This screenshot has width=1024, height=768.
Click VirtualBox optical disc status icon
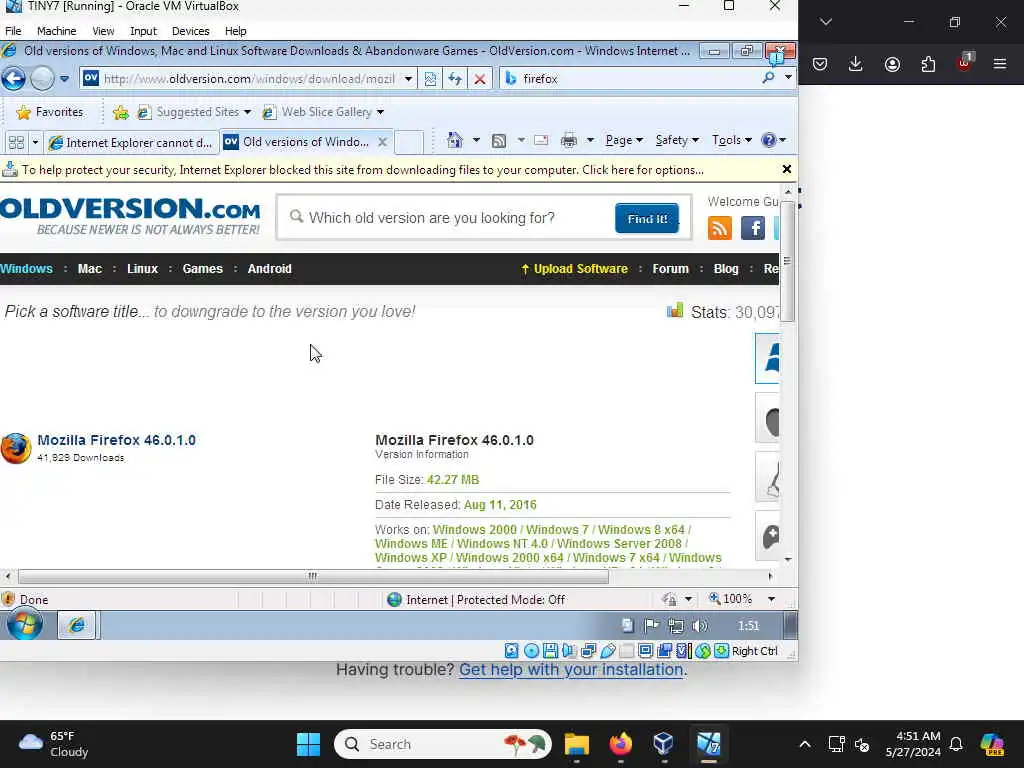point(532,650)
